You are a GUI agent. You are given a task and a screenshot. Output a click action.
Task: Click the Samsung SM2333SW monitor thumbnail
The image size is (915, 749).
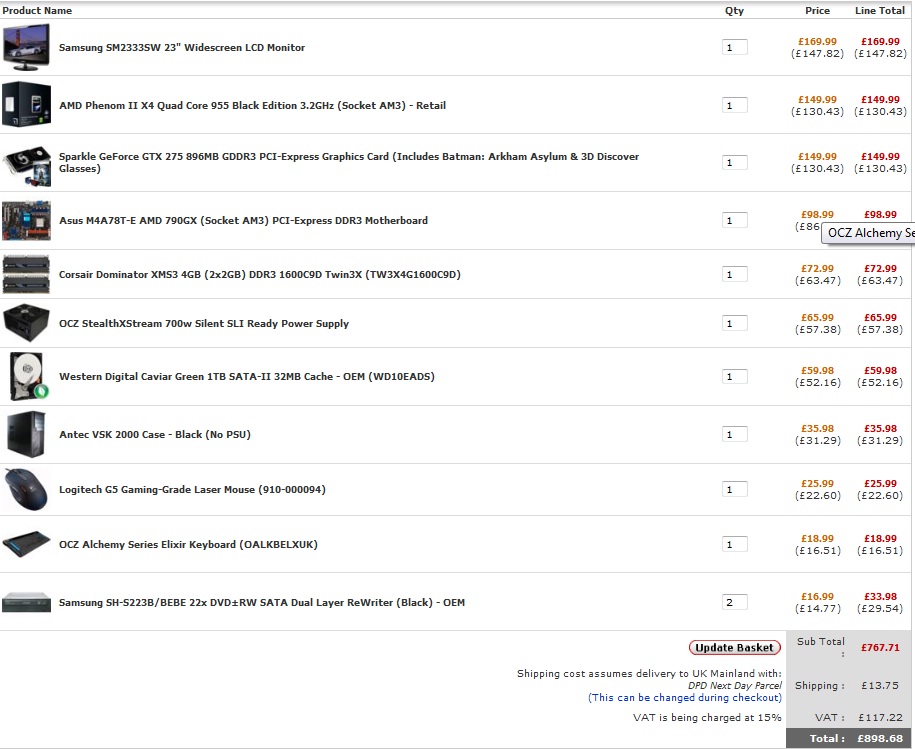pyautogui.click(x=26, y=47)
